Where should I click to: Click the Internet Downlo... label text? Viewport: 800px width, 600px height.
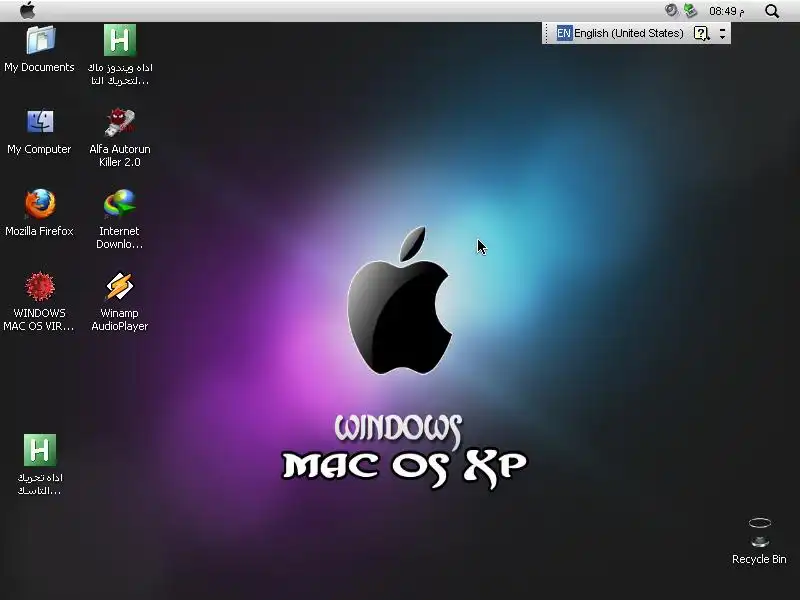pyautogui.click(x=119, y=238)
